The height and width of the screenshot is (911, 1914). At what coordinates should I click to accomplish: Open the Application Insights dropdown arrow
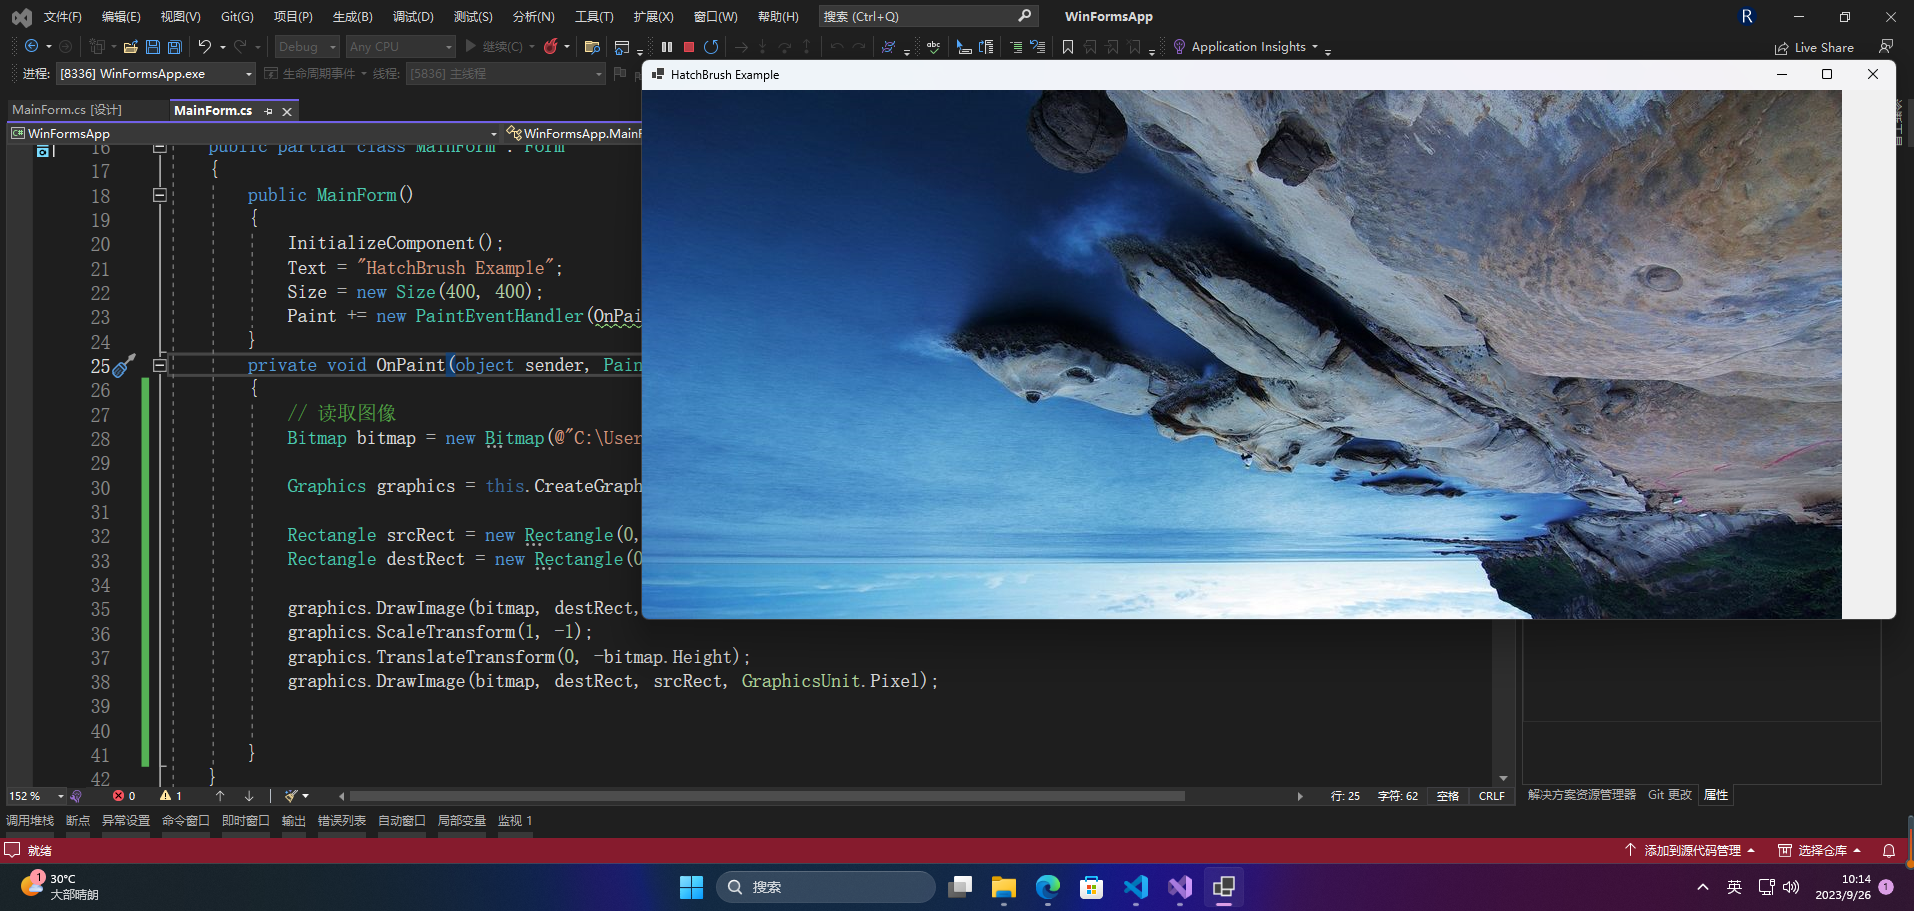tap(1315, 47)
